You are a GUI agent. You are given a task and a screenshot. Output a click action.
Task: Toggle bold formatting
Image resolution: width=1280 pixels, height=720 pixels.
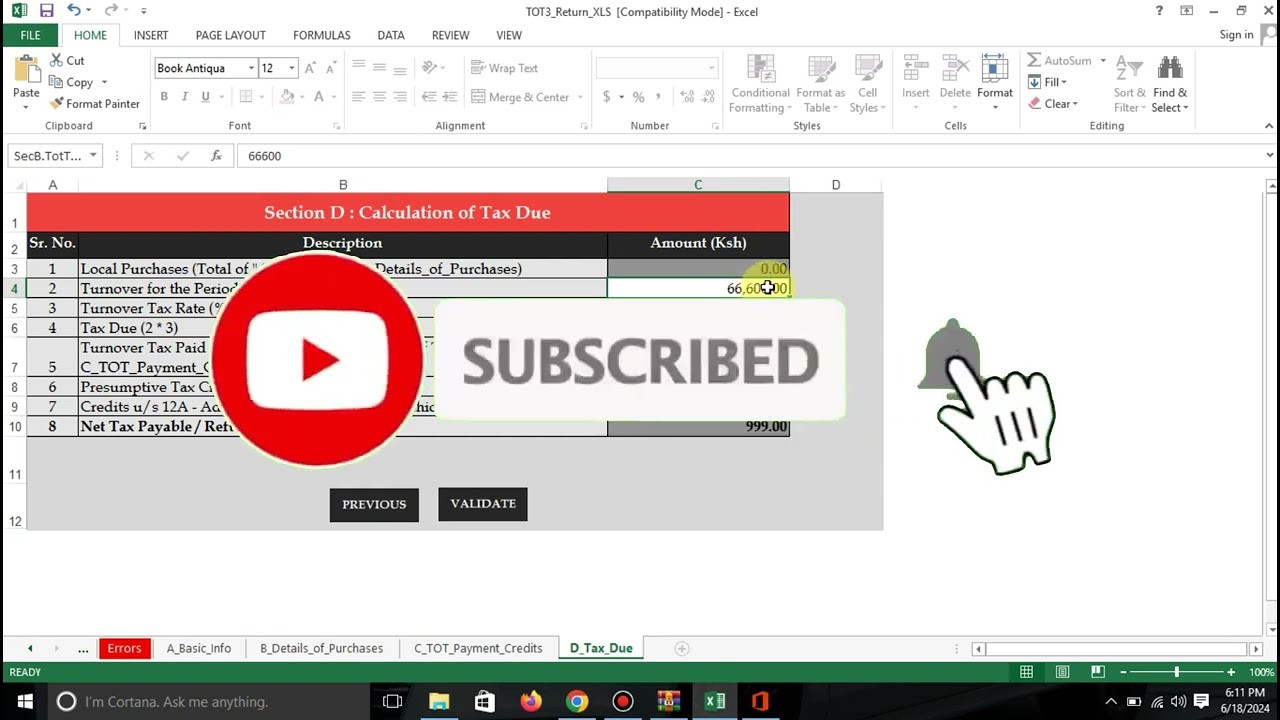tap(164, 97)
